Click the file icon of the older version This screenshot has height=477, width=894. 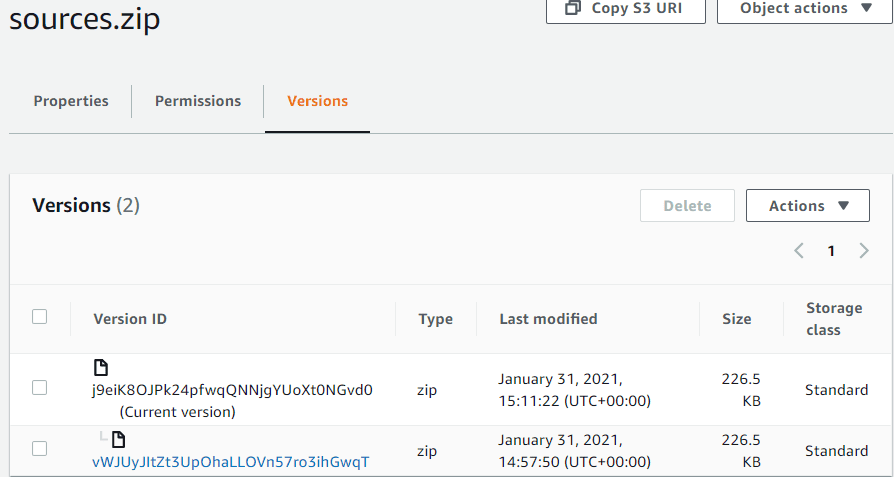coord(118,439)
